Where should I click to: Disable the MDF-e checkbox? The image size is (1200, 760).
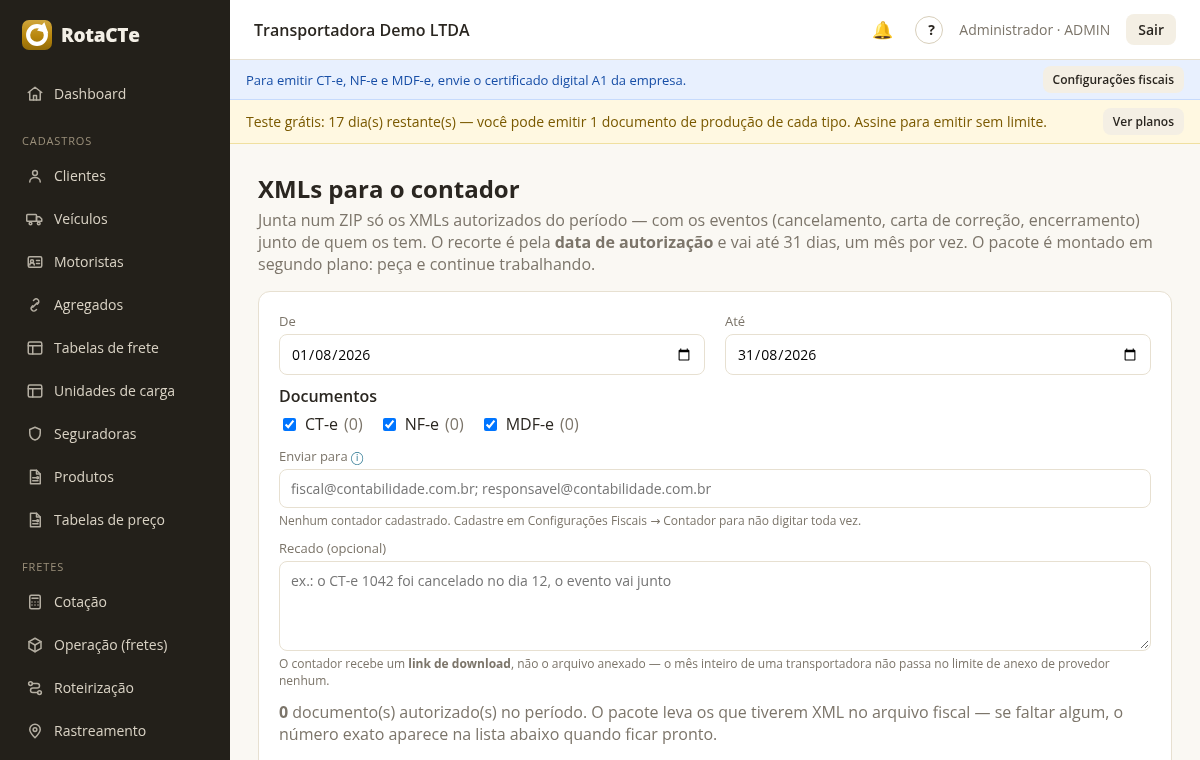pos(491,424)
